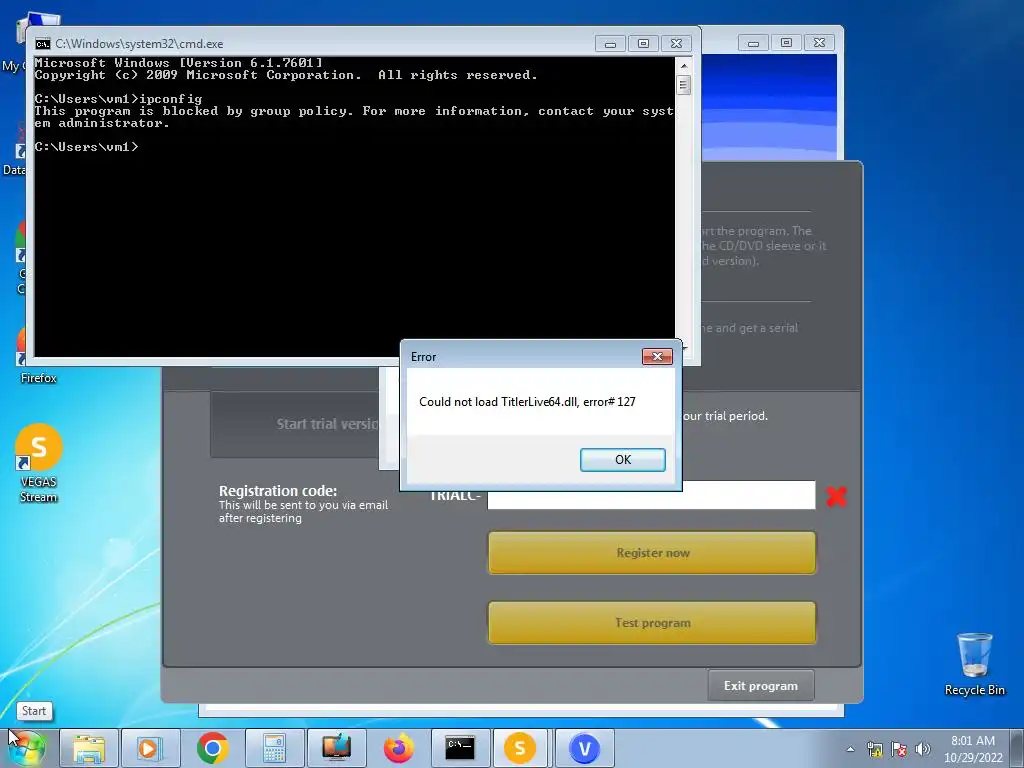Click the Register now button
The height and width of the screenshot is (768, 1024).
pos(652,552)
